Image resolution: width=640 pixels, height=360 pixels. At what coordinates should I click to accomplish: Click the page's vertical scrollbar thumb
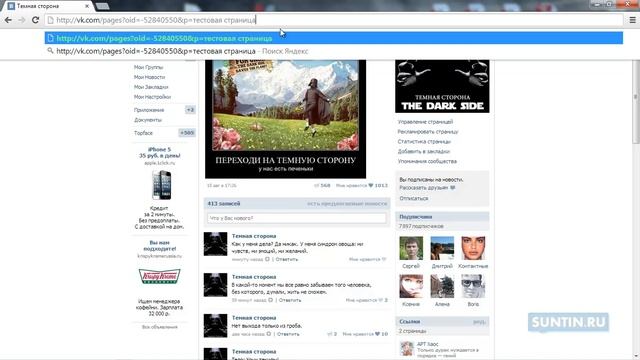click(x=636, y=102)
